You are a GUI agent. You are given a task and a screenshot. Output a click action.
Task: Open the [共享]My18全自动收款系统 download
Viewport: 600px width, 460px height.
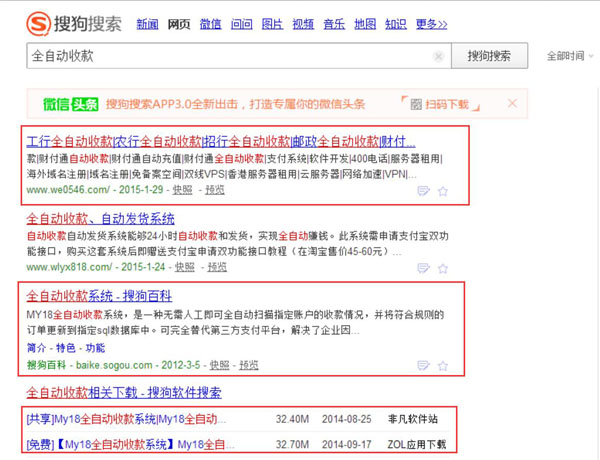(126, 419)
